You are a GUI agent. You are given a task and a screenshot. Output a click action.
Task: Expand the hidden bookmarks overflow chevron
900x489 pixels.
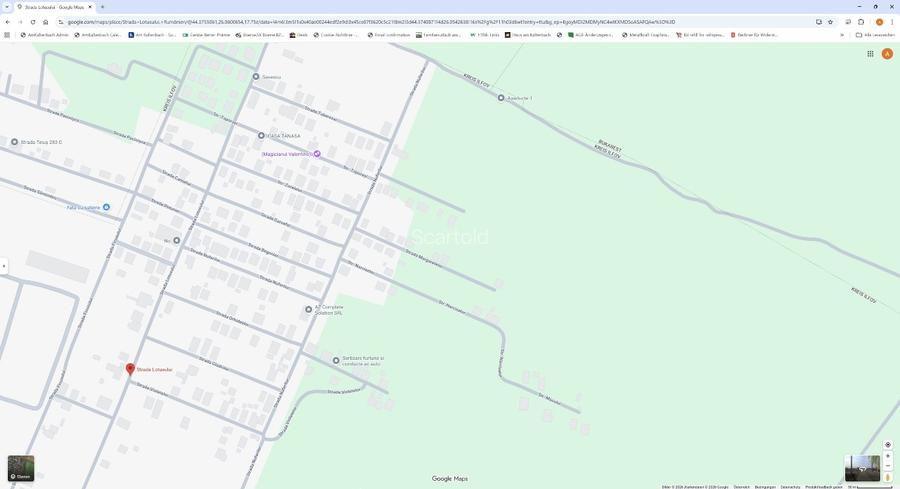click(842, 35)
